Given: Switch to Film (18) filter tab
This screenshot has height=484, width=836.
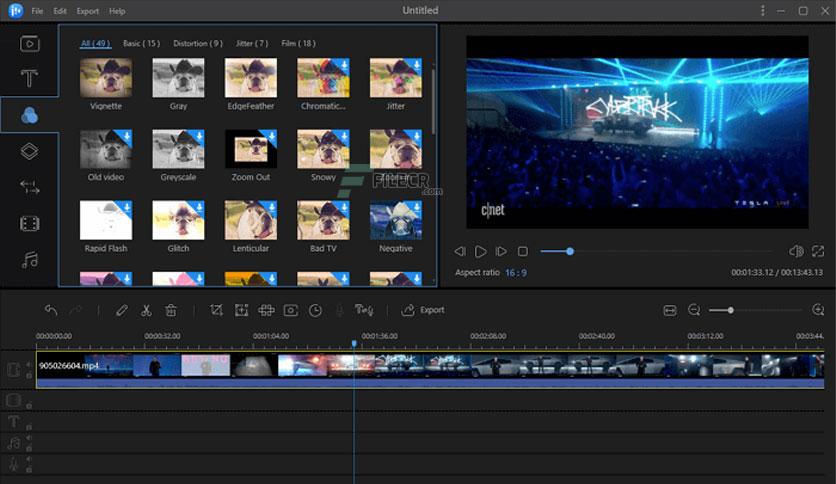Looking at the screenshot, I should click(x=298, y=43).
